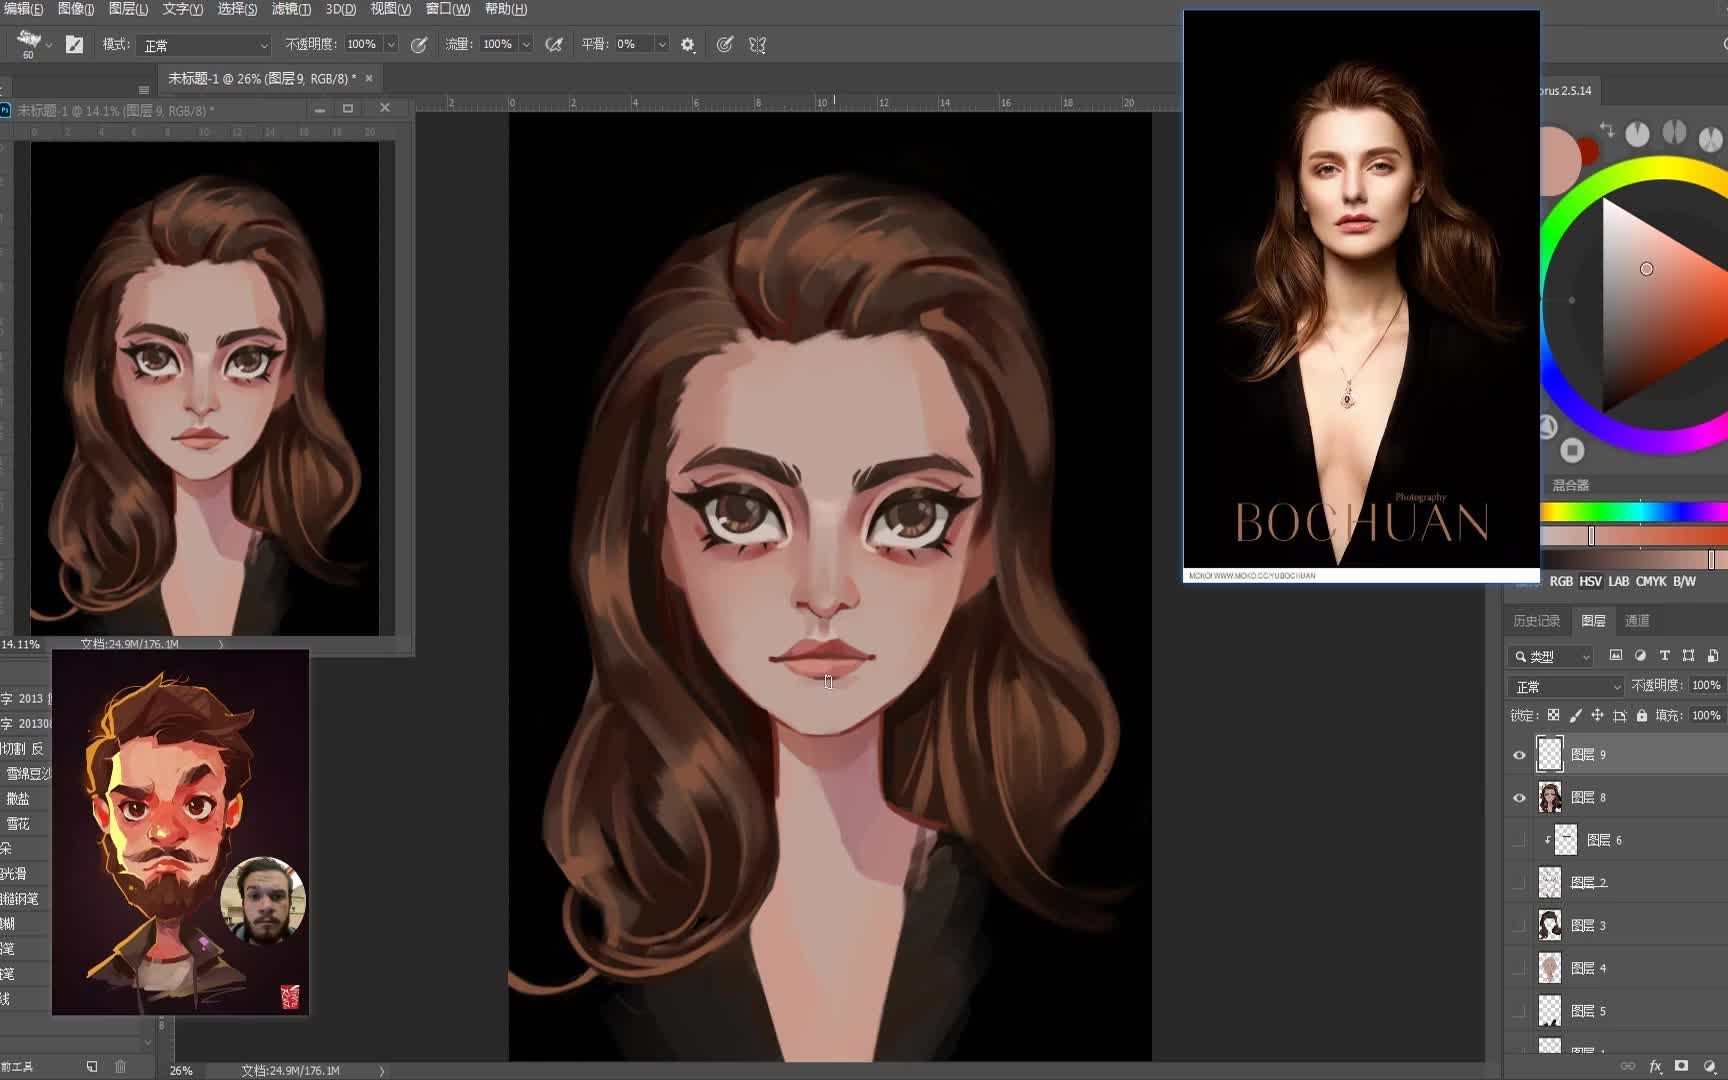Select the CMYK color mode button
The height and width of the screenshot is (1080, 1728).
coord(1650,581)
